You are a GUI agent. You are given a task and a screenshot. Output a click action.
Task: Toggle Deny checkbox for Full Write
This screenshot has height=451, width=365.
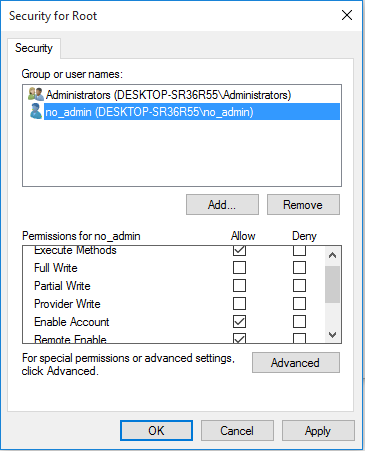pyautogui.click(x=299, y=268)
